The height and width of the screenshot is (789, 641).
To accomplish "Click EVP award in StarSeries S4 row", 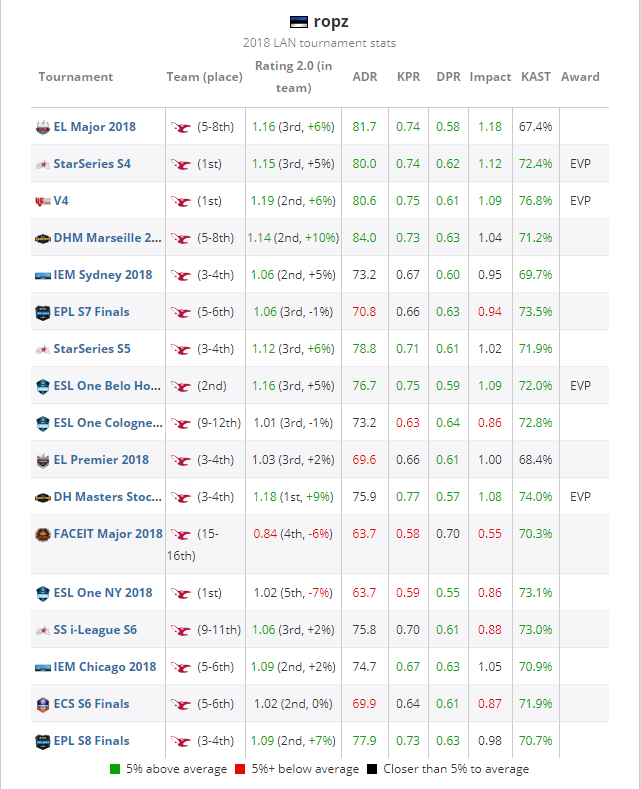I will 580,164.
